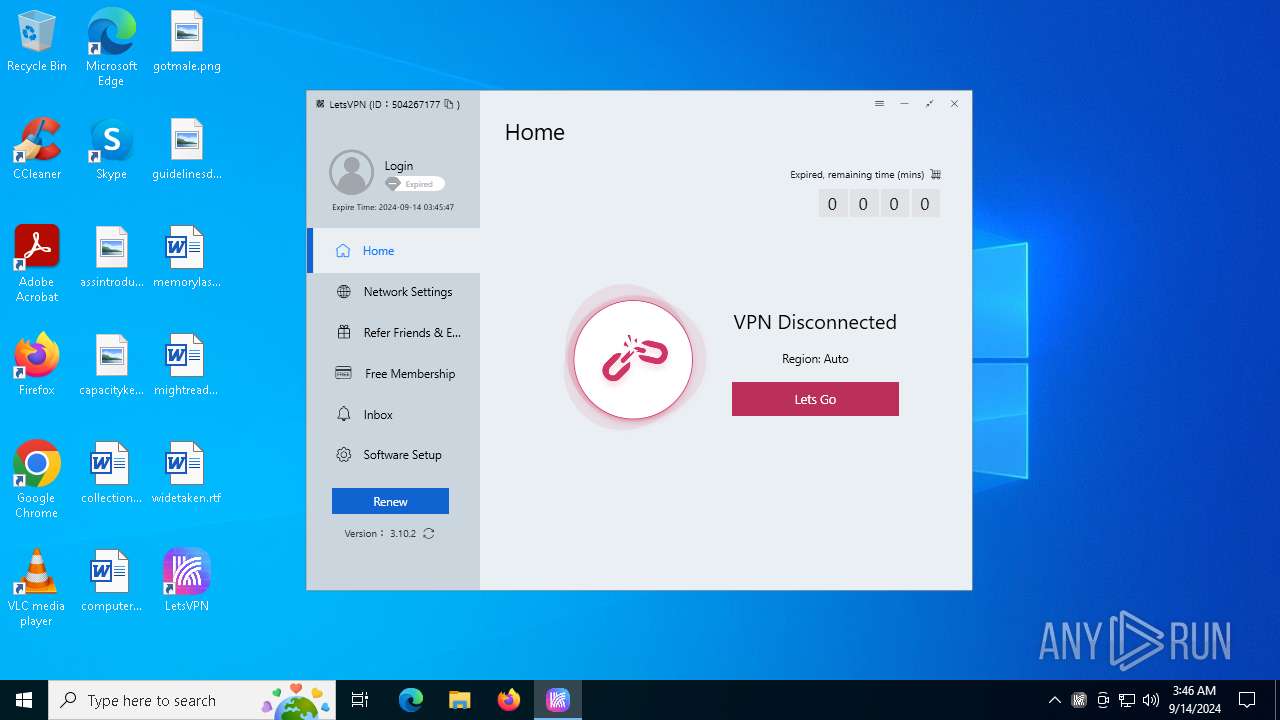Select the LetsVPN desktop shortcut
This screenshot has width=1280, height=720.
[x=186, y=580]
